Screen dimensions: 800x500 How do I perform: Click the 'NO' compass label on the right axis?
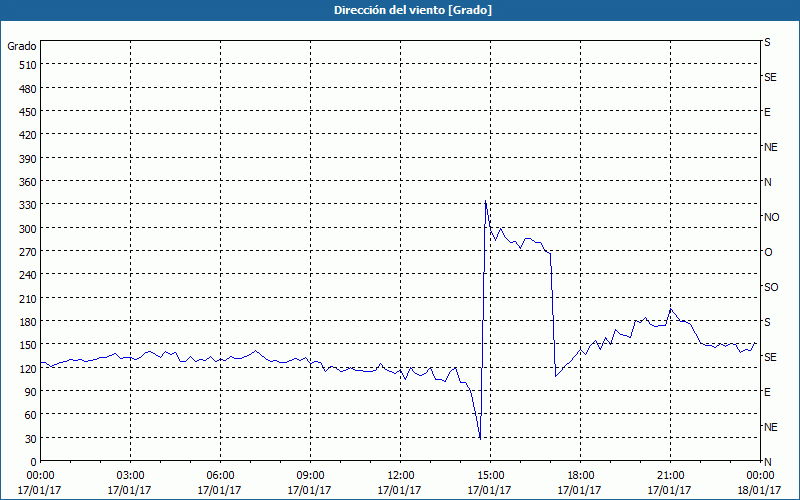click(x=771, y=217)
